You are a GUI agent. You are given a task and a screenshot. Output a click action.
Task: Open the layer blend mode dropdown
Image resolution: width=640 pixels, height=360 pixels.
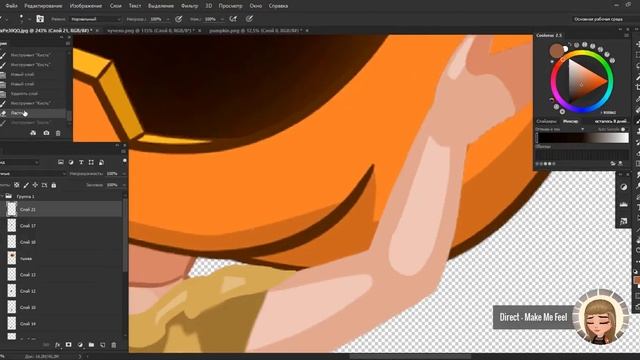click(x=33, y=174)
